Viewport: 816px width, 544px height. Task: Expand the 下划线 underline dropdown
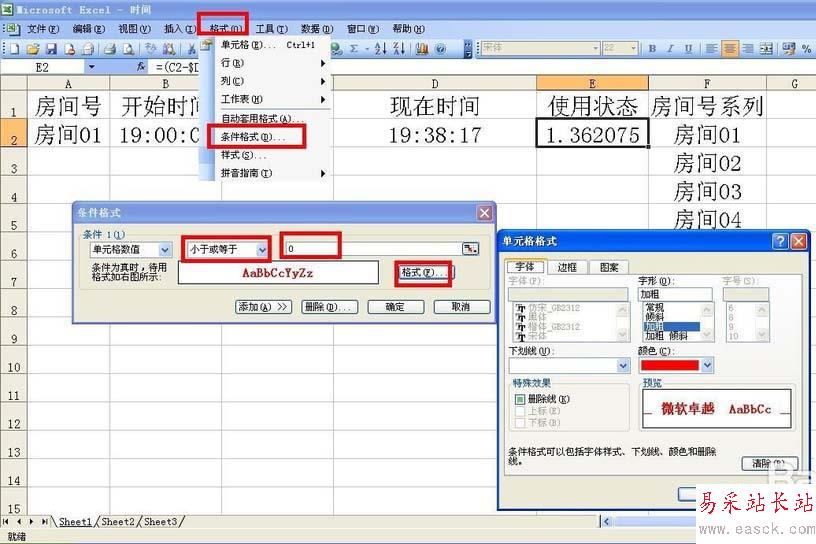[x=623, y=366]
